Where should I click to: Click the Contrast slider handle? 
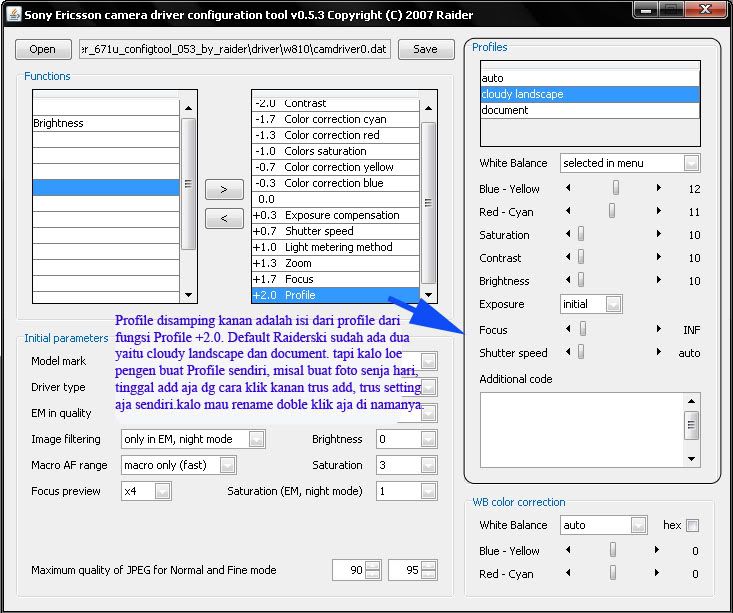tap(581, 257)
